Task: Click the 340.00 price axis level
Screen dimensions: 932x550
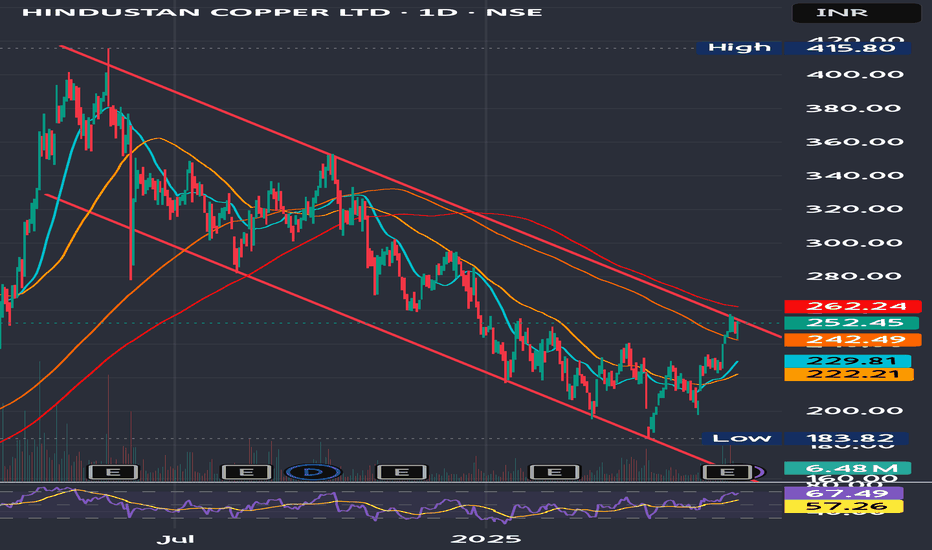Action: pos(855,175)
